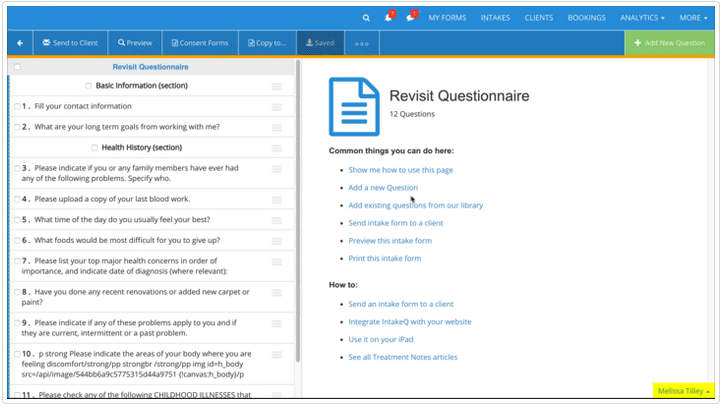724x408 pixels.
Task: Check the box for question 1 contact information
Action: pos(17,106)
